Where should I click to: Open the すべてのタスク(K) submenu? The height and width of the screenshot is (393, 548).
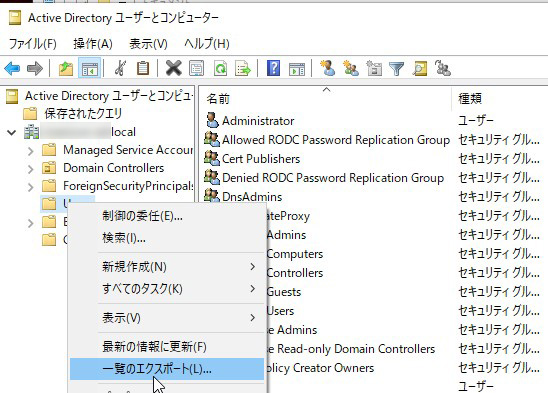tap(167, 289)
